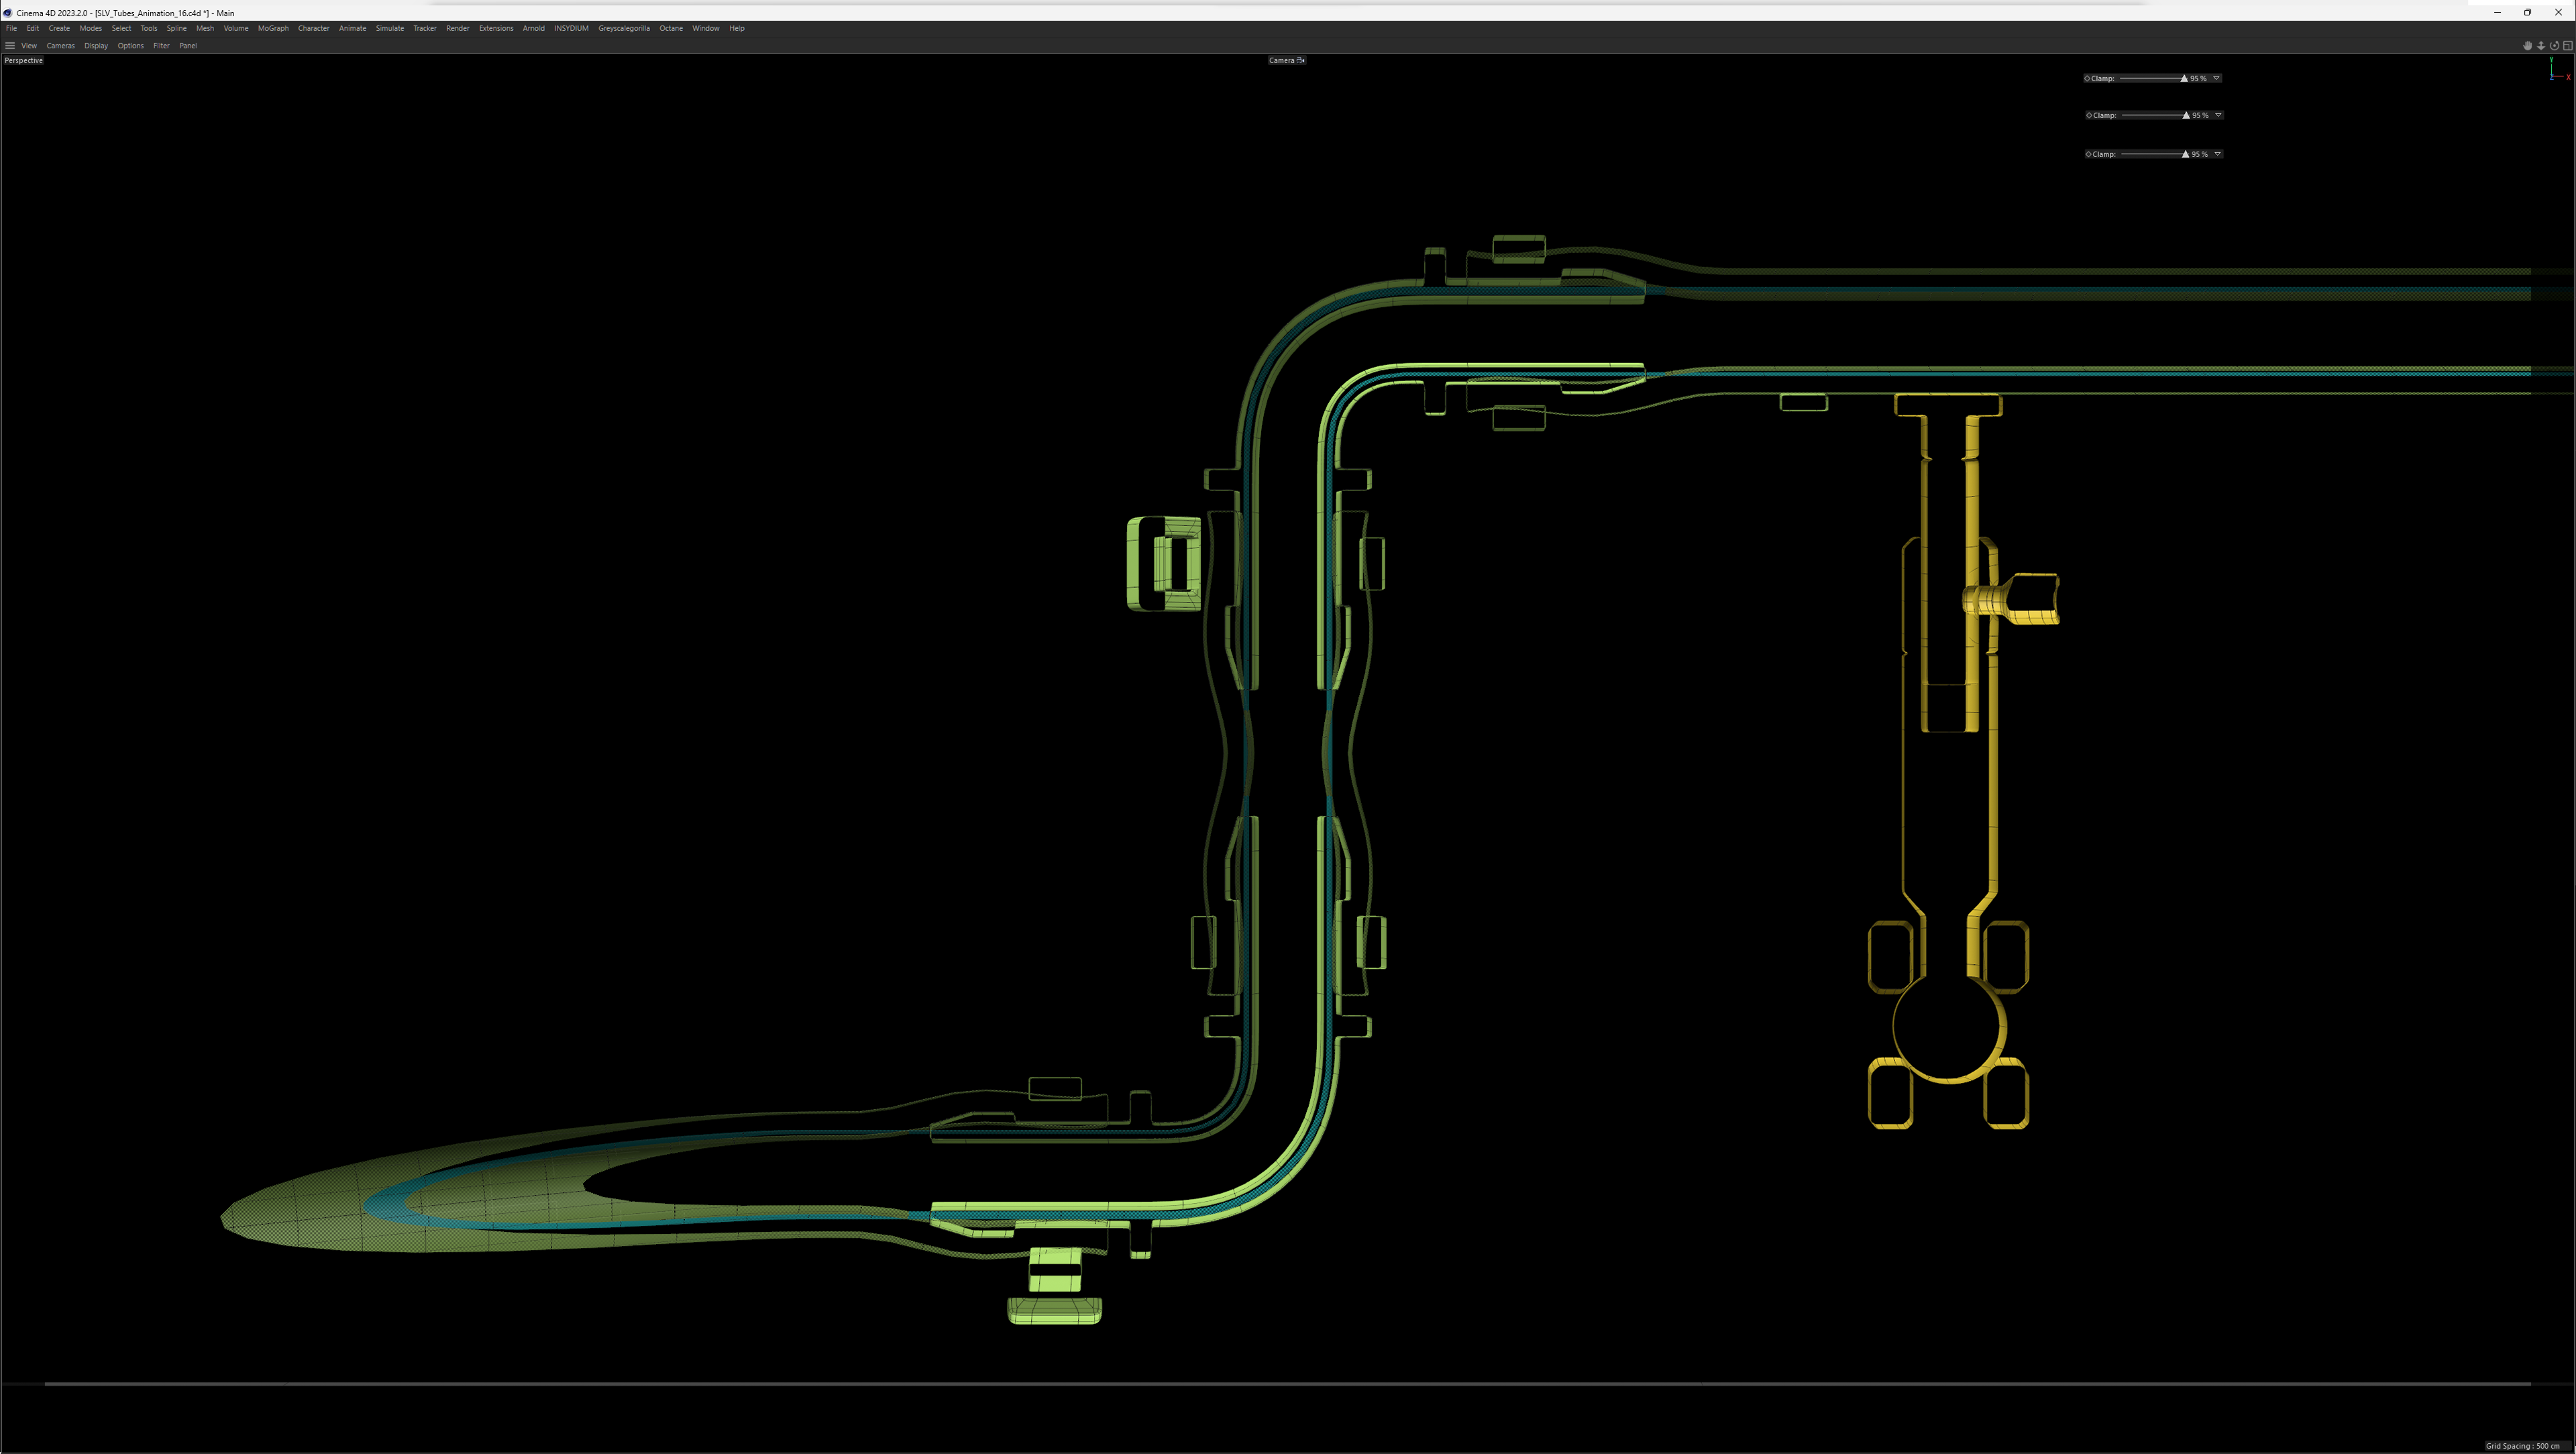2576x1454 pixels.
Task: Expand the first Clamp dropdown arrow
Action: (x=2216, y=78)
